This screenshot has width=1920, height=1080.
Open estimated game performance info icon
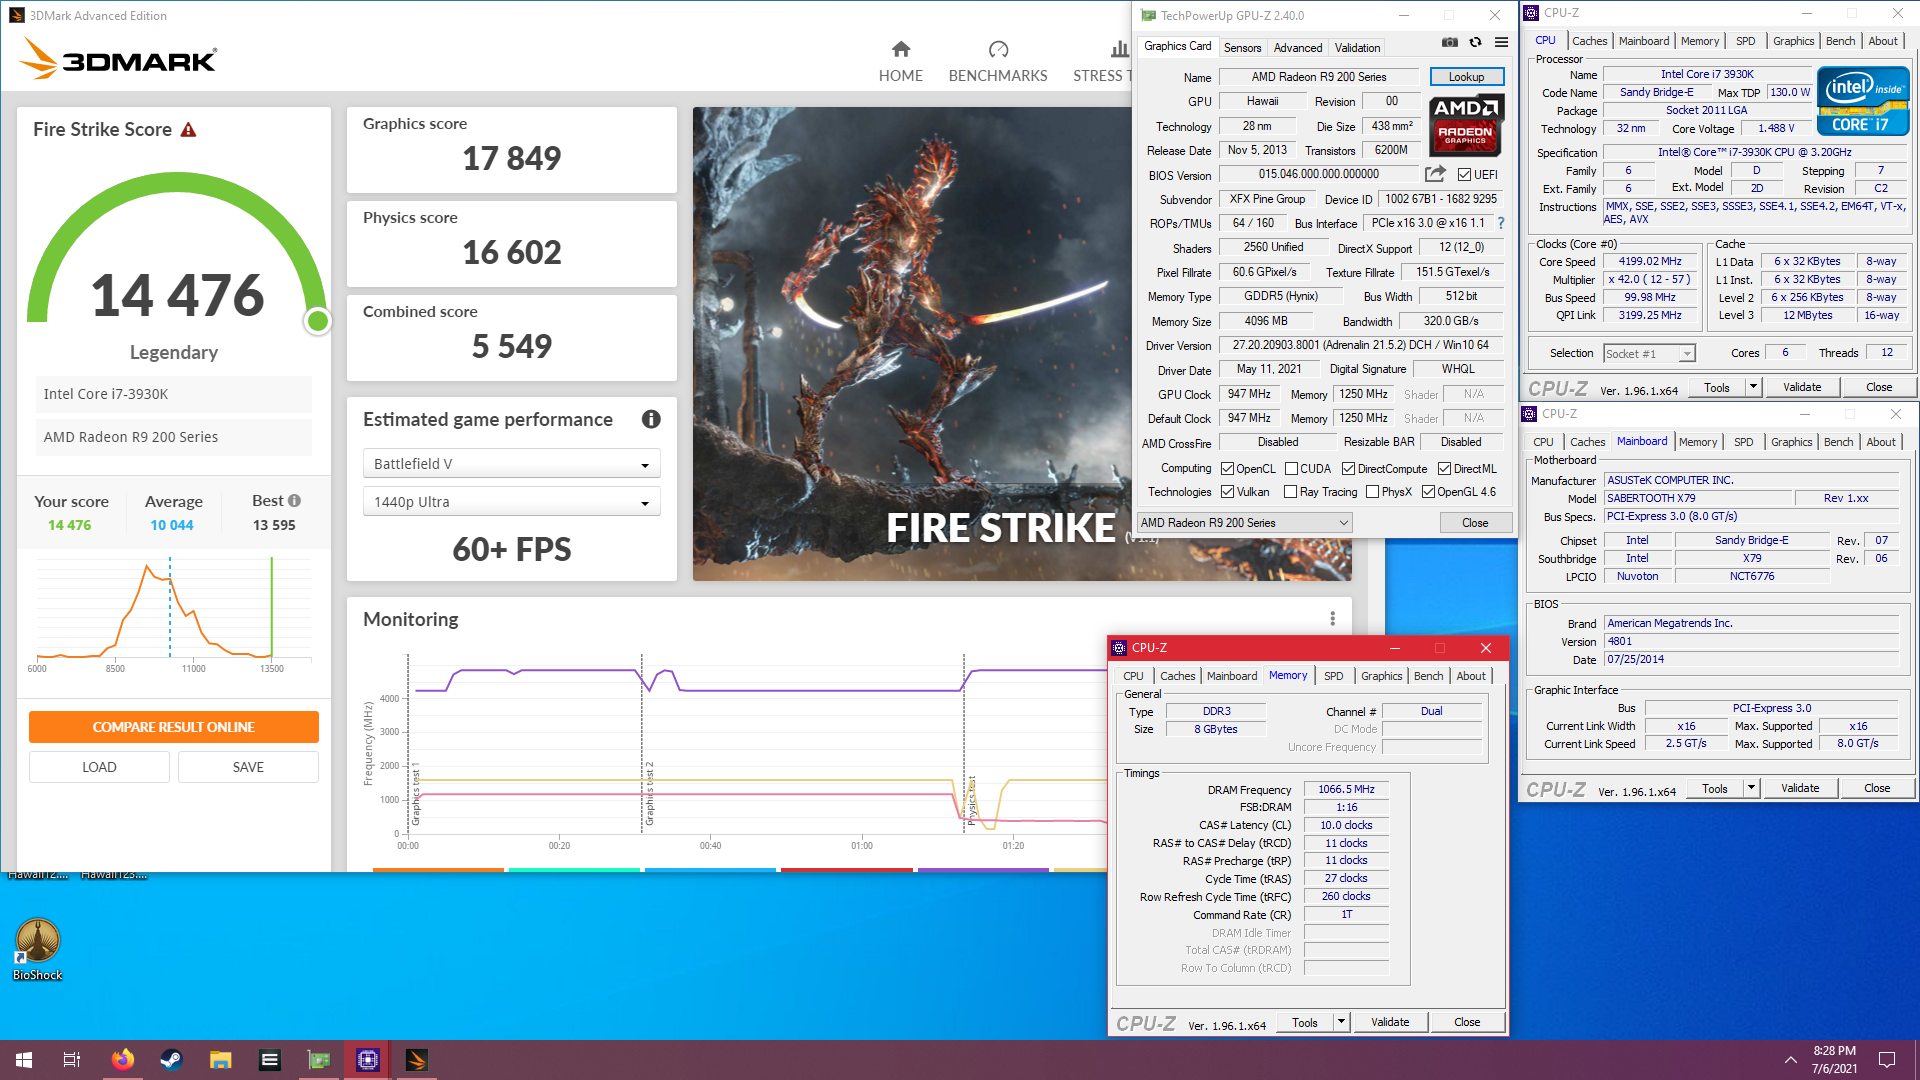[x=651, y=419]
